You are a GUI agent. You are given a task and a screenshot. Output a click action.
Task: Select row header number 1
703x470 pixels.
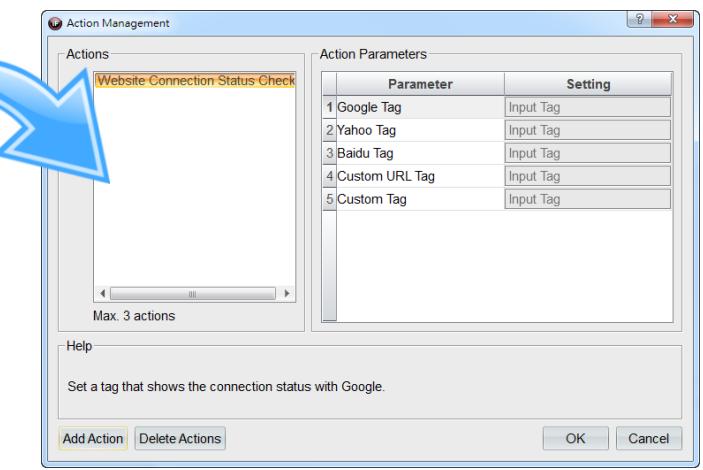(x=330, y=107)
